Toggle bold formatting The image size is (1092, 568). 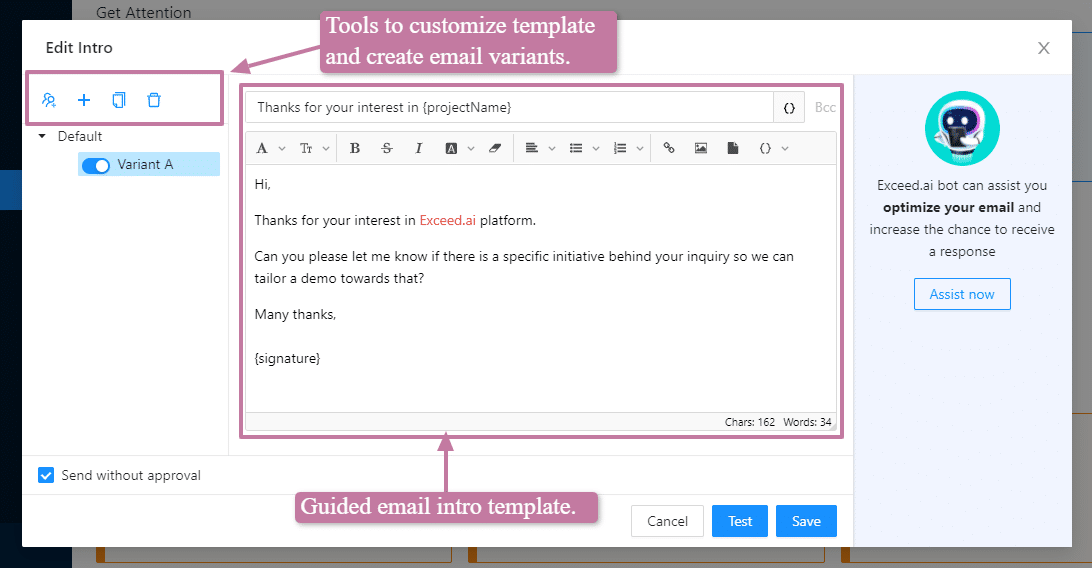pos(354,148)
